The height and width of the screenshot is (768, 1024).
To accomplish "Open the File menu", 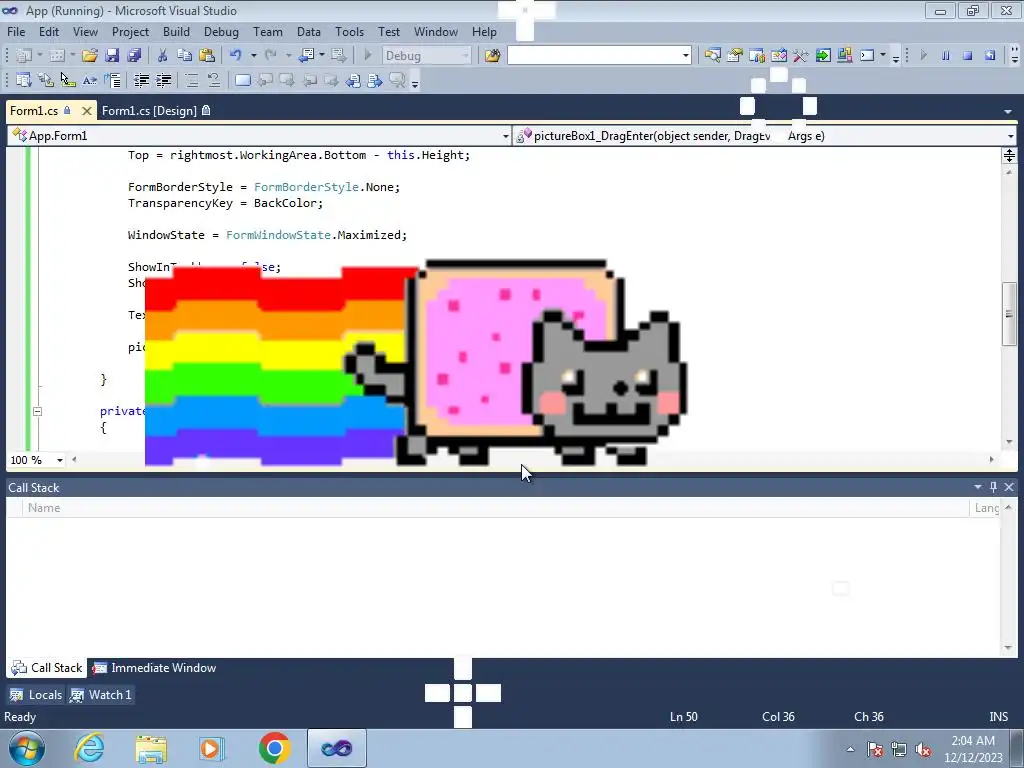I will tap(16, 31).
